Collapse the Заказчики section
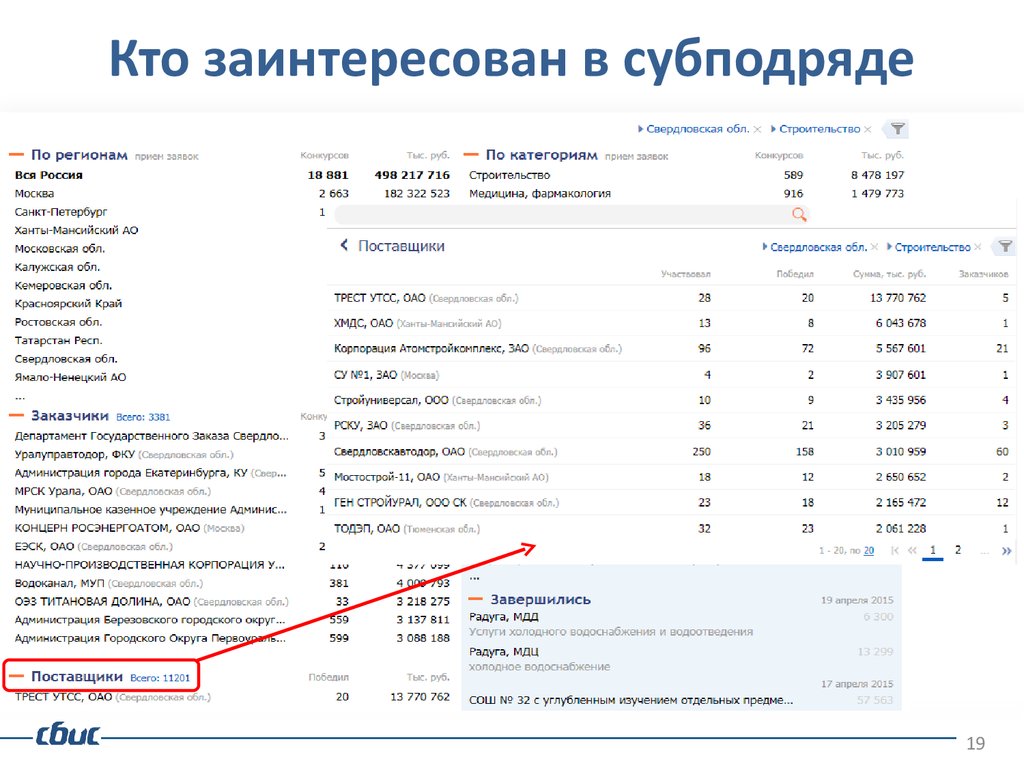The height and width of the screenshot is (768, 1024). tap(17, 414)
